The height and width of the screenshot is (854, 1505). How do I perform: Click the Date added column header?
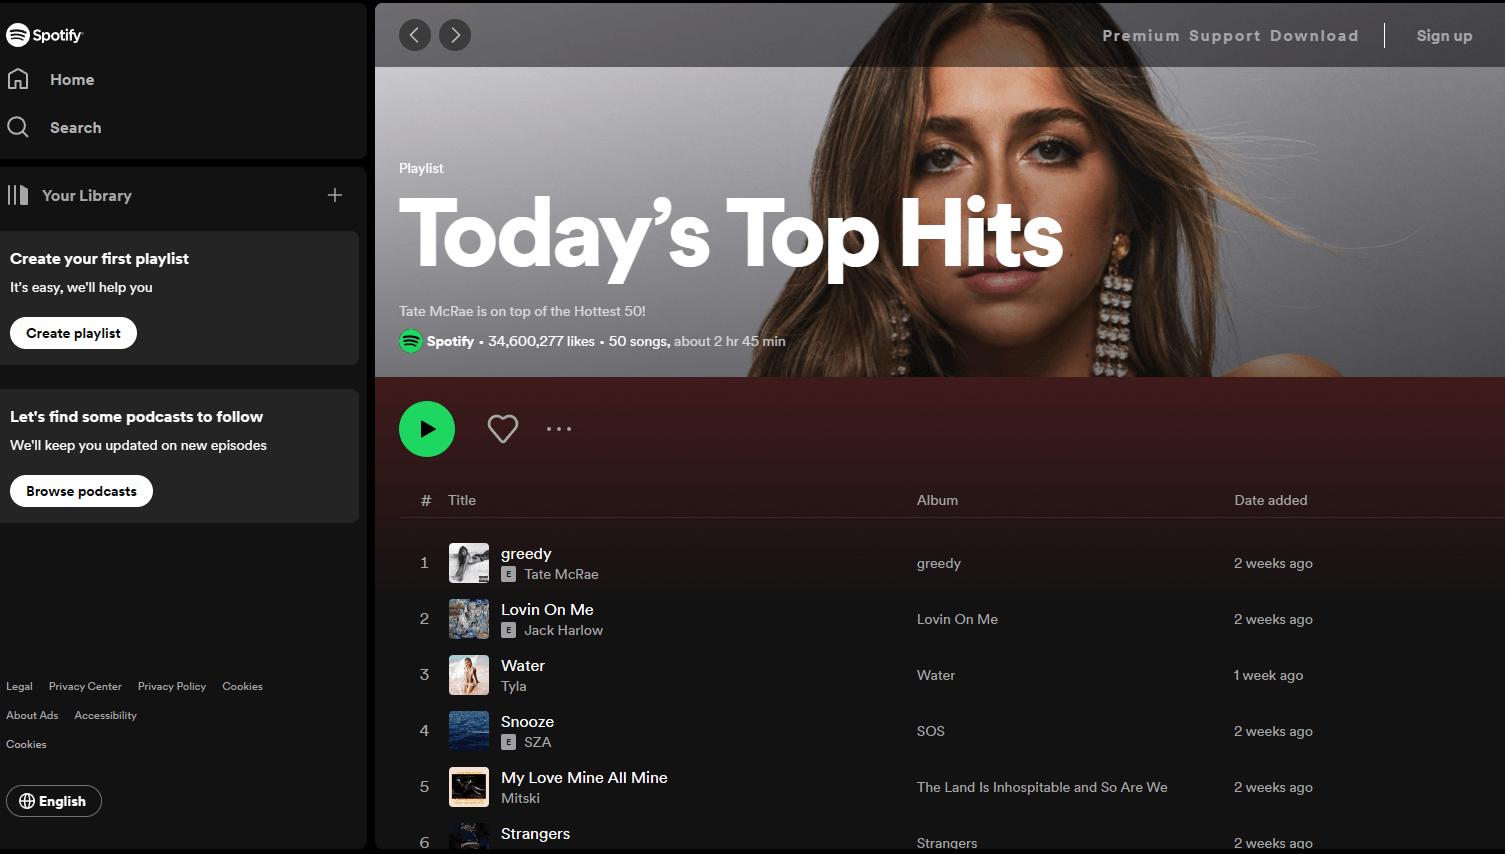(1271, 500)
